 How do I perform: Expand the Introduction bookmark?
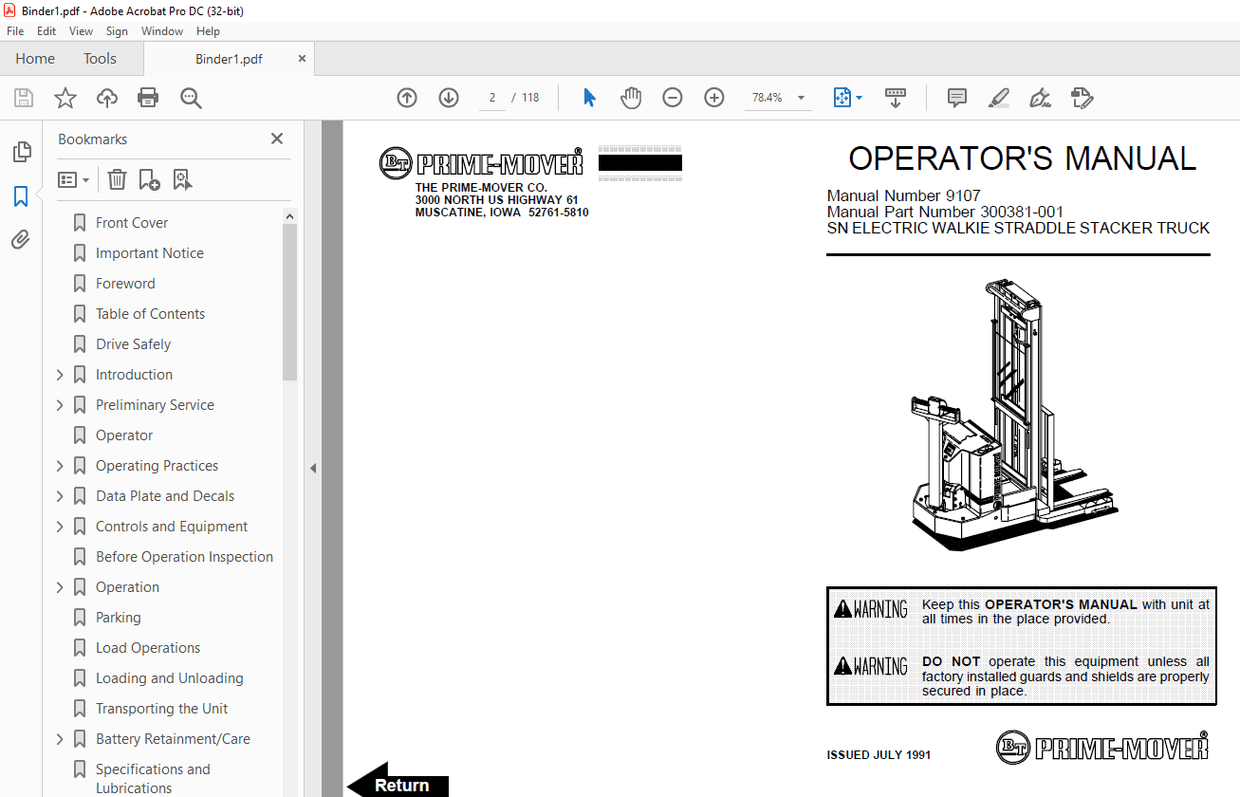point(59,374)
